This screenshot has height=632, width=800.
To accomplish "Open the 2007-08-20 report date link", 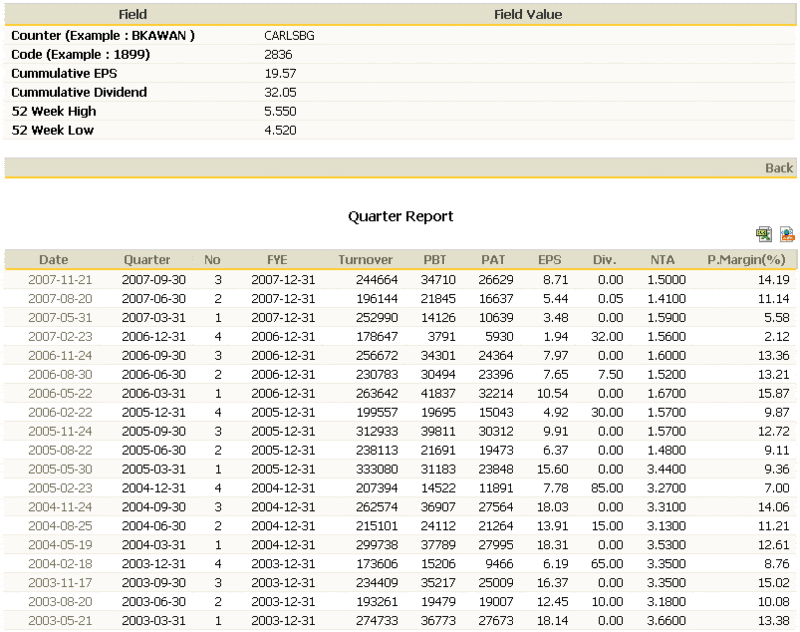I will click(60, 298).
